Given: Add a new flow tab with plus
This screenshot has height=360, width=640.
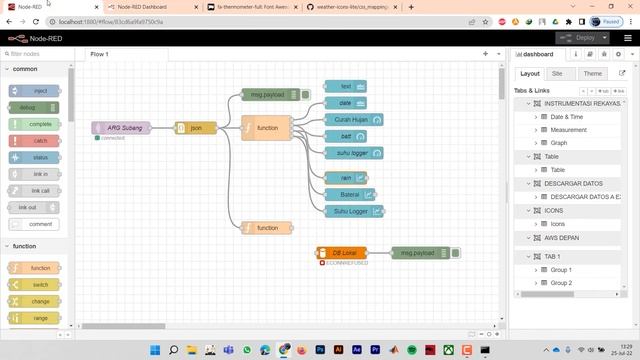Looking at the screenshot, I should [x=485, y=53].
